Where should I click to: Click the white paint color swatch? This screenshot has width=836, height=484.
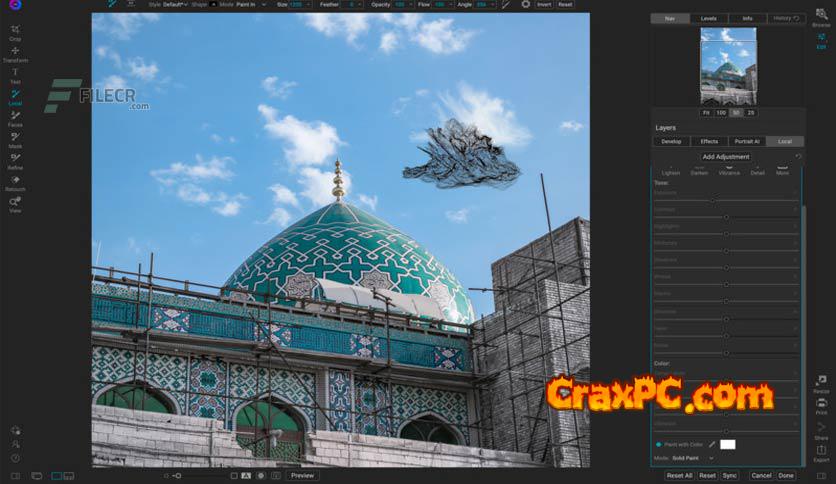[x=728, y=444]
